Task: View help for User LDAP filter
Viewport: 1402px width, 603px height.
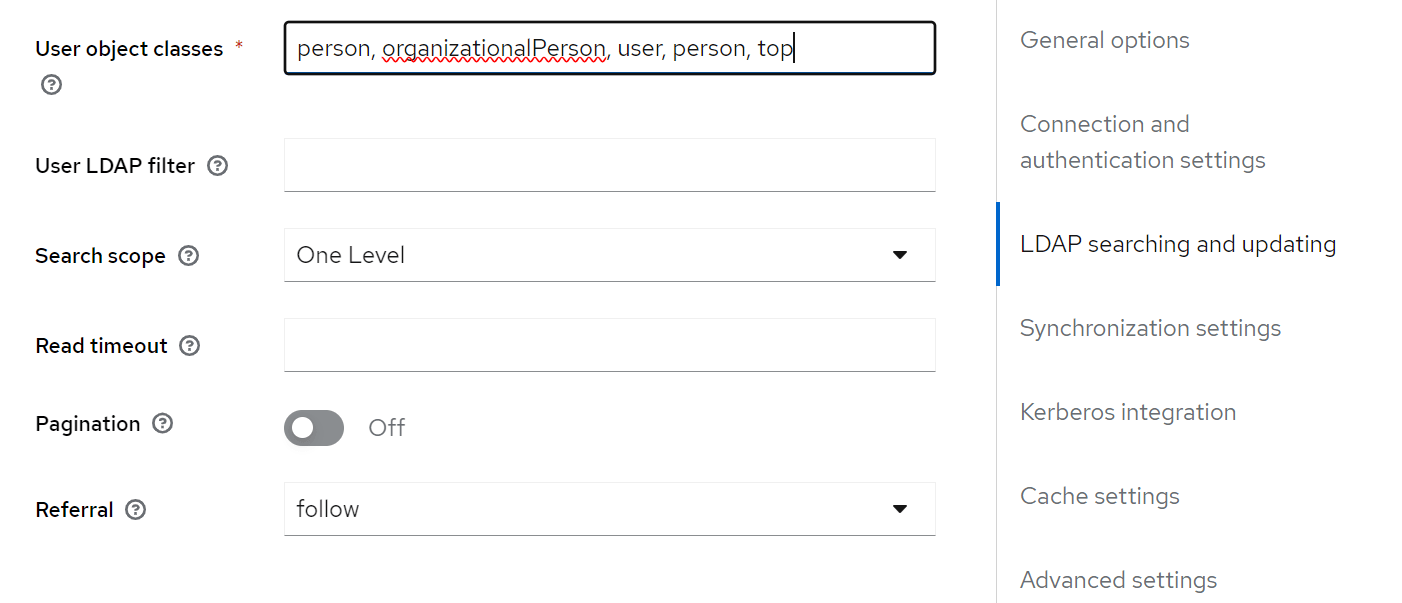Action: pos(217,165)
